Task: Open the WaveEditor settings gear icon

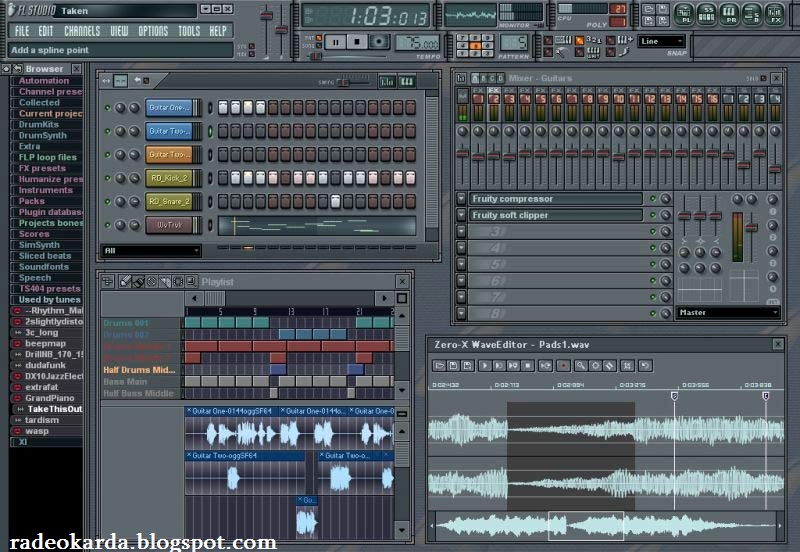Action: [x=595, y=365]
